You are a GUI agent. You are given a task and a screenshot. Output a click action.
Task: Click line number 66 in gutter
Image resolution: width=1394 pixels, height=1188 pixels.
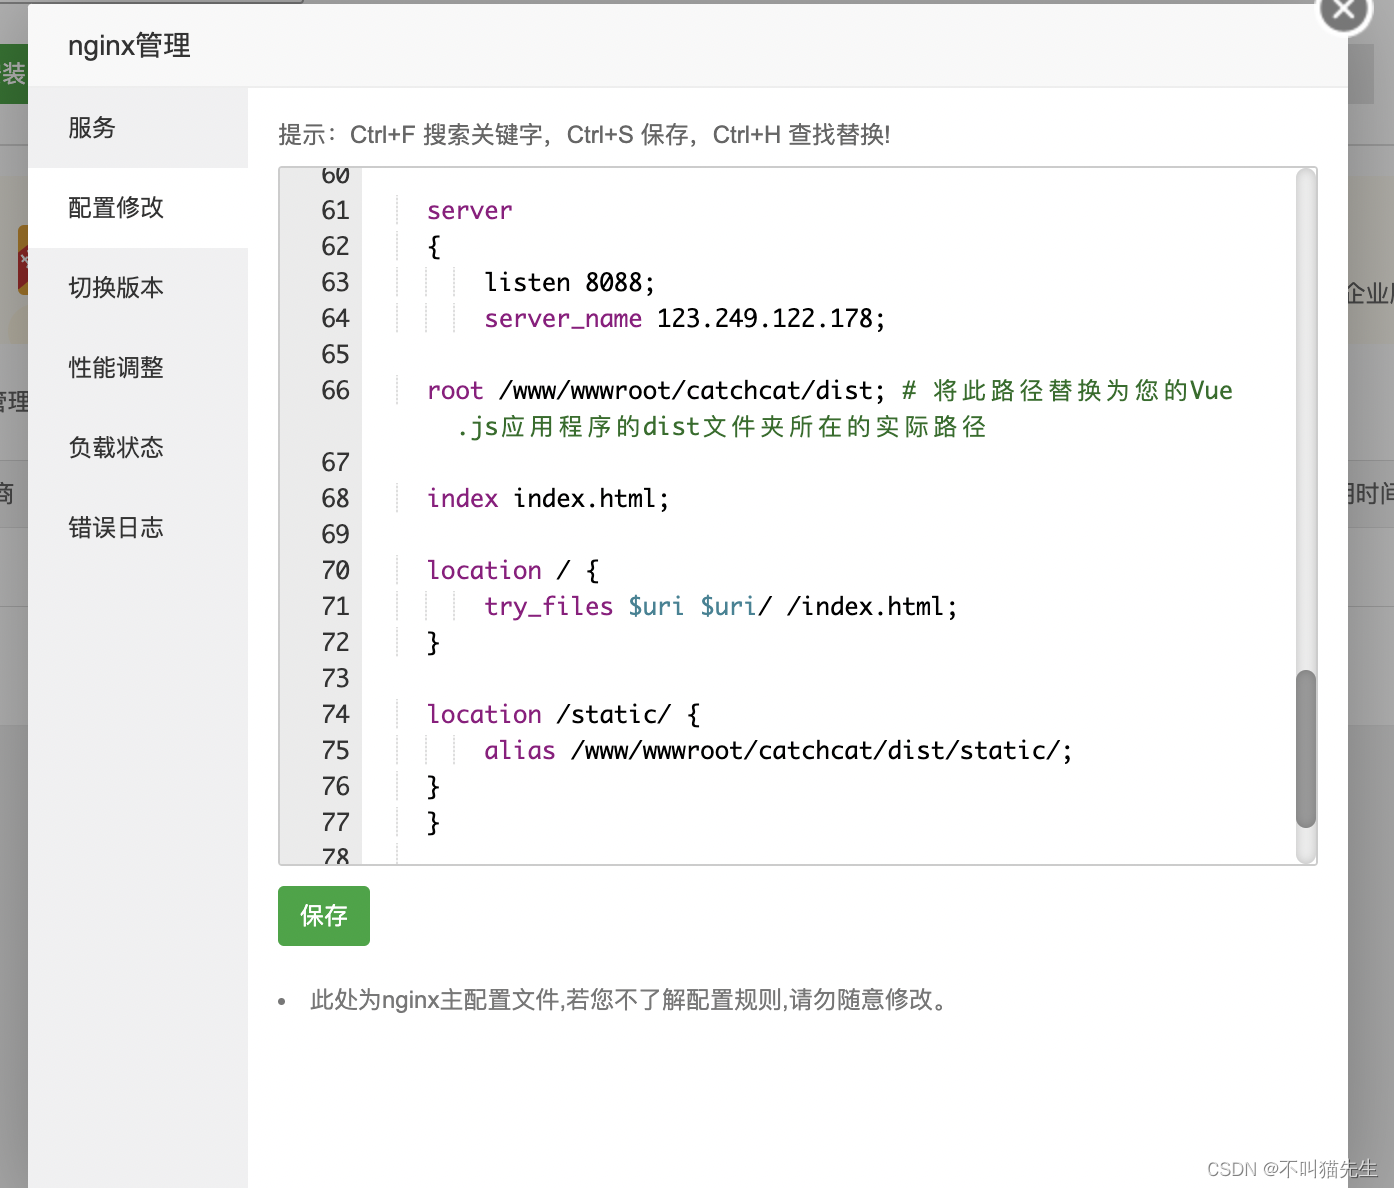335,391
